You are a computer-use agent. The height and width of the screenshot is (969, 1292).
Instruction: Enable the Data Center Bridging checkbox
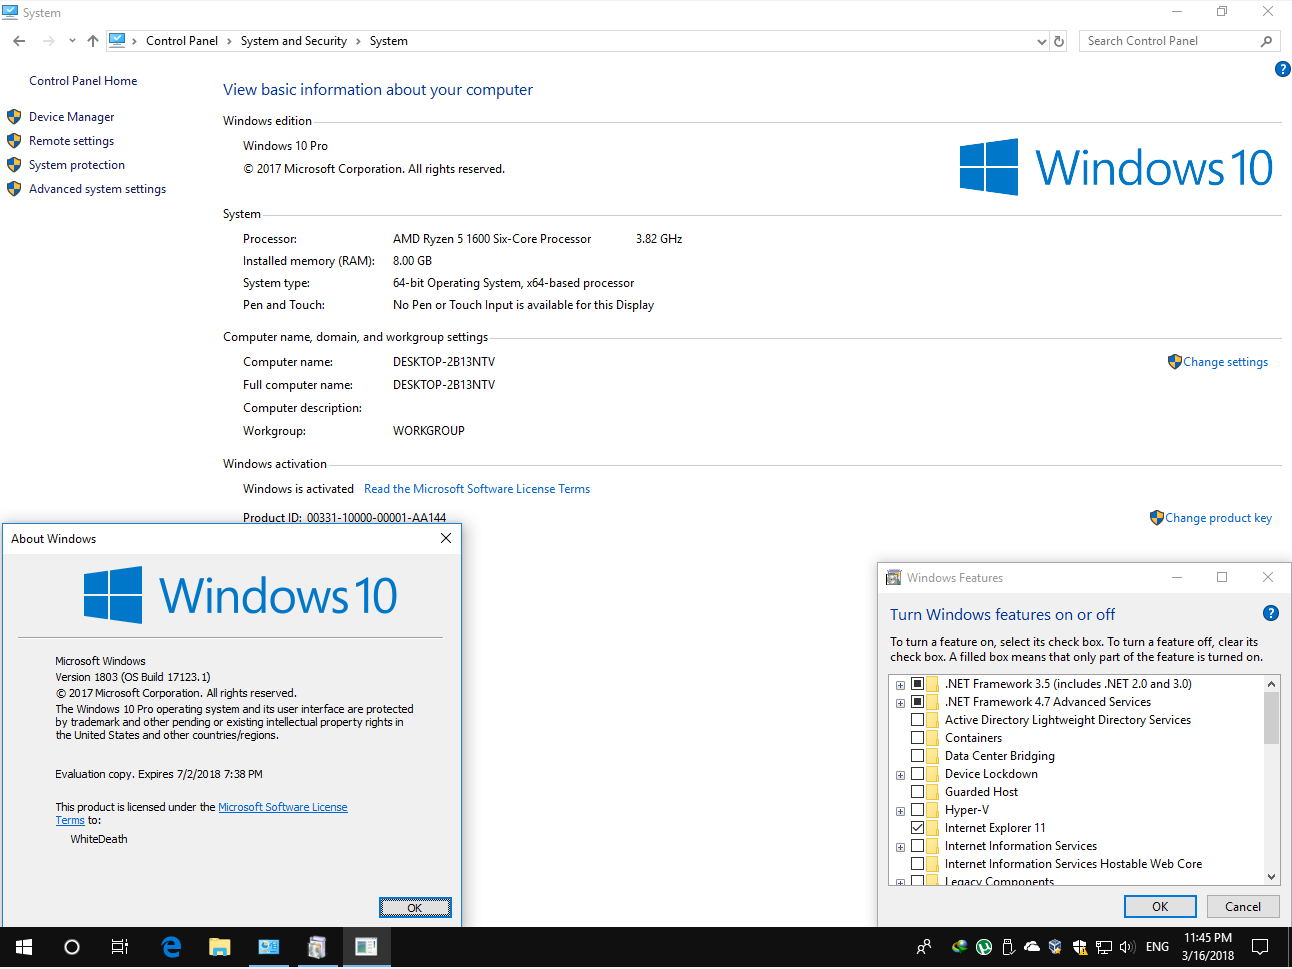tap(917, 756)
